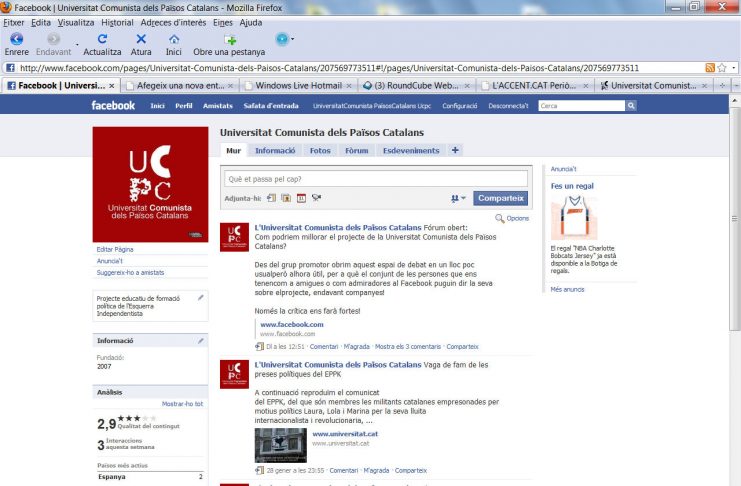741x486 pixels.
Task: Click Mostra els 3 comentaris link
Action: (x=408, y=347)
